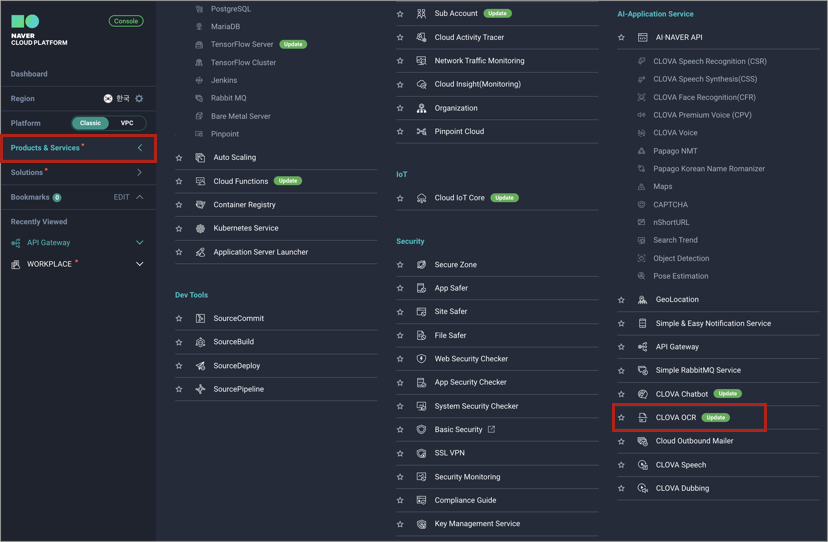Viewport: 828px width, 542px height.
Task: Open the CAPTCHA API entry
Action: tap(670, 204)
